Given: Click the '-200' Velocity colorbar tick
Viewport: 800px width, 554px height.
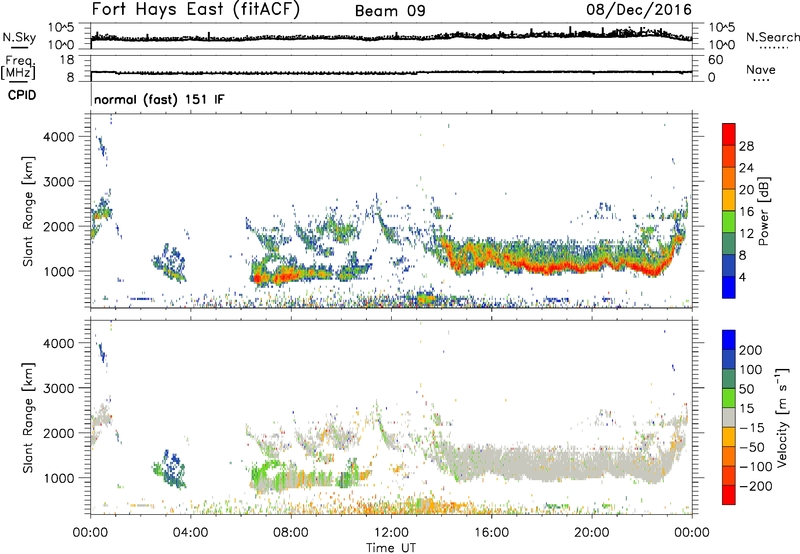Looking at the screenshot, I should click(756, 486).
